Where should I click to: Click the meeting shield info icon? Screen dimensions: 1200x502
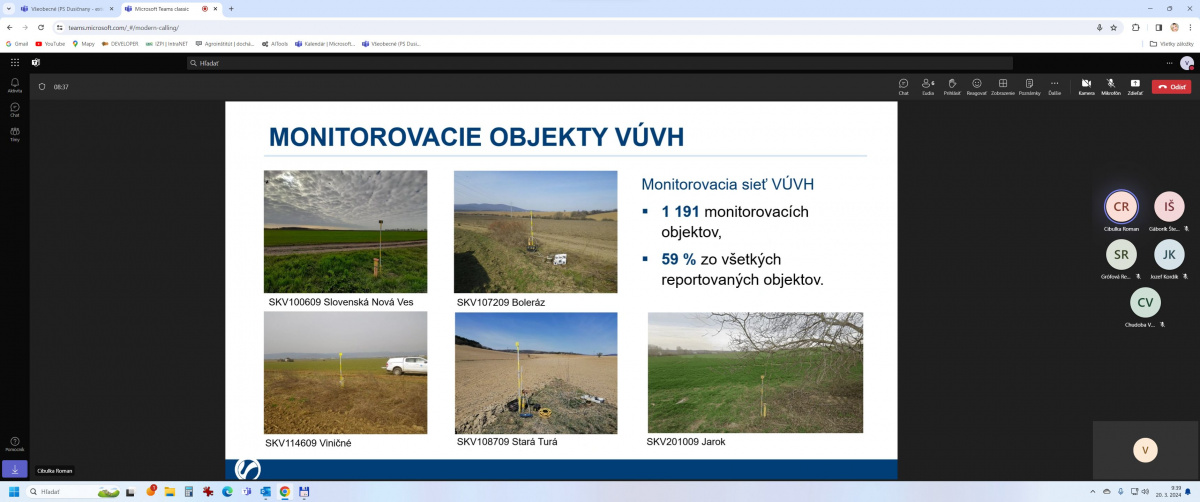click(x=42, y=87)
